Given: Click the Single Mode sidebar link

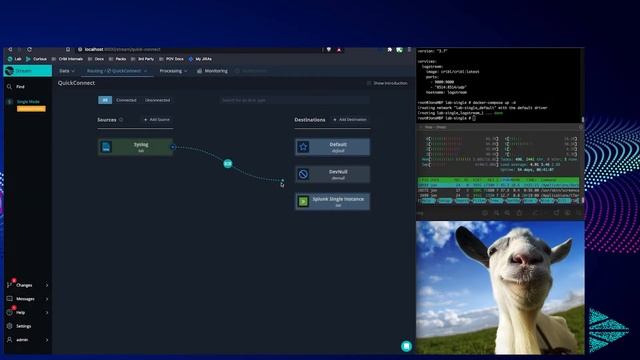Looking at the screenshot, I should (x=28, y=102).
